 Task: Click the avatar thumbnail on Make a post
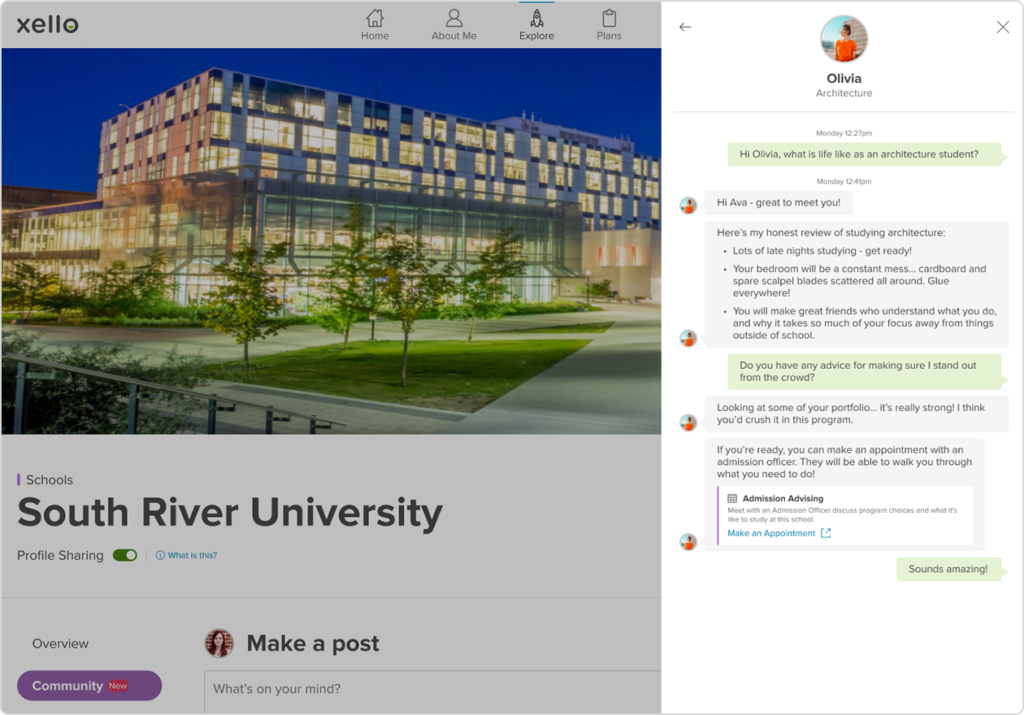(219, 643)
